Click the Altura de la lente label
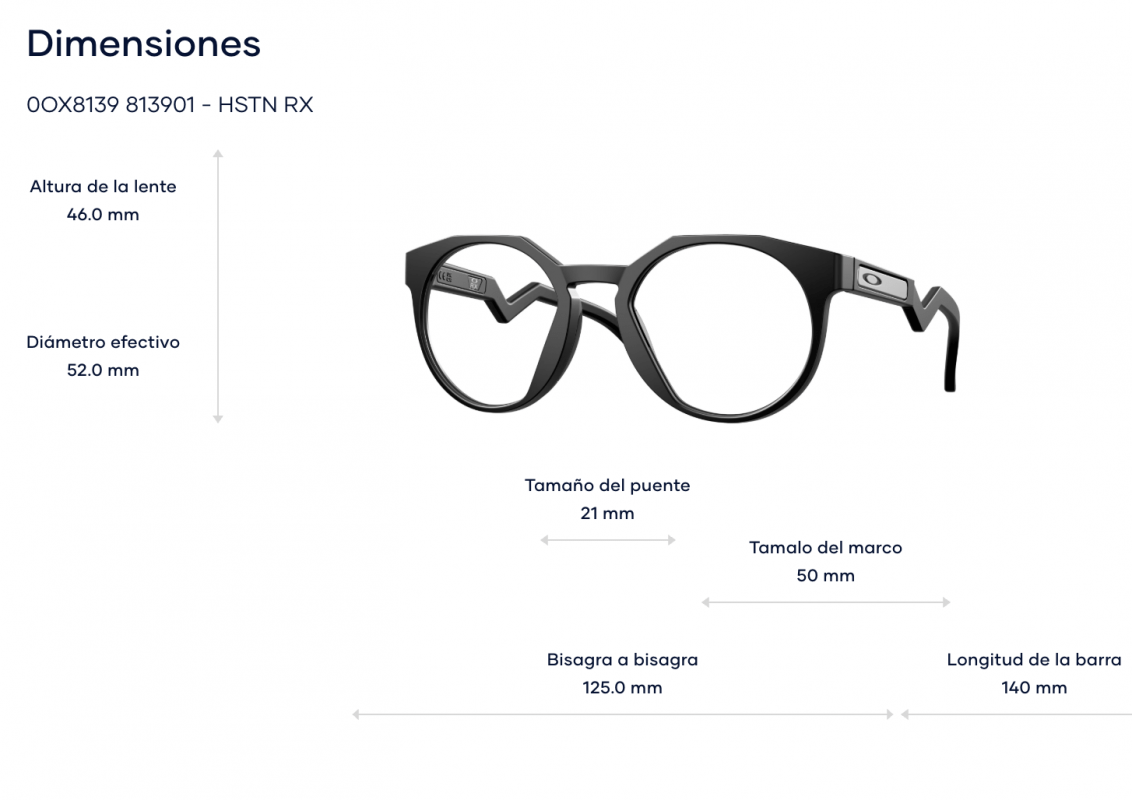 click(103, 186)
